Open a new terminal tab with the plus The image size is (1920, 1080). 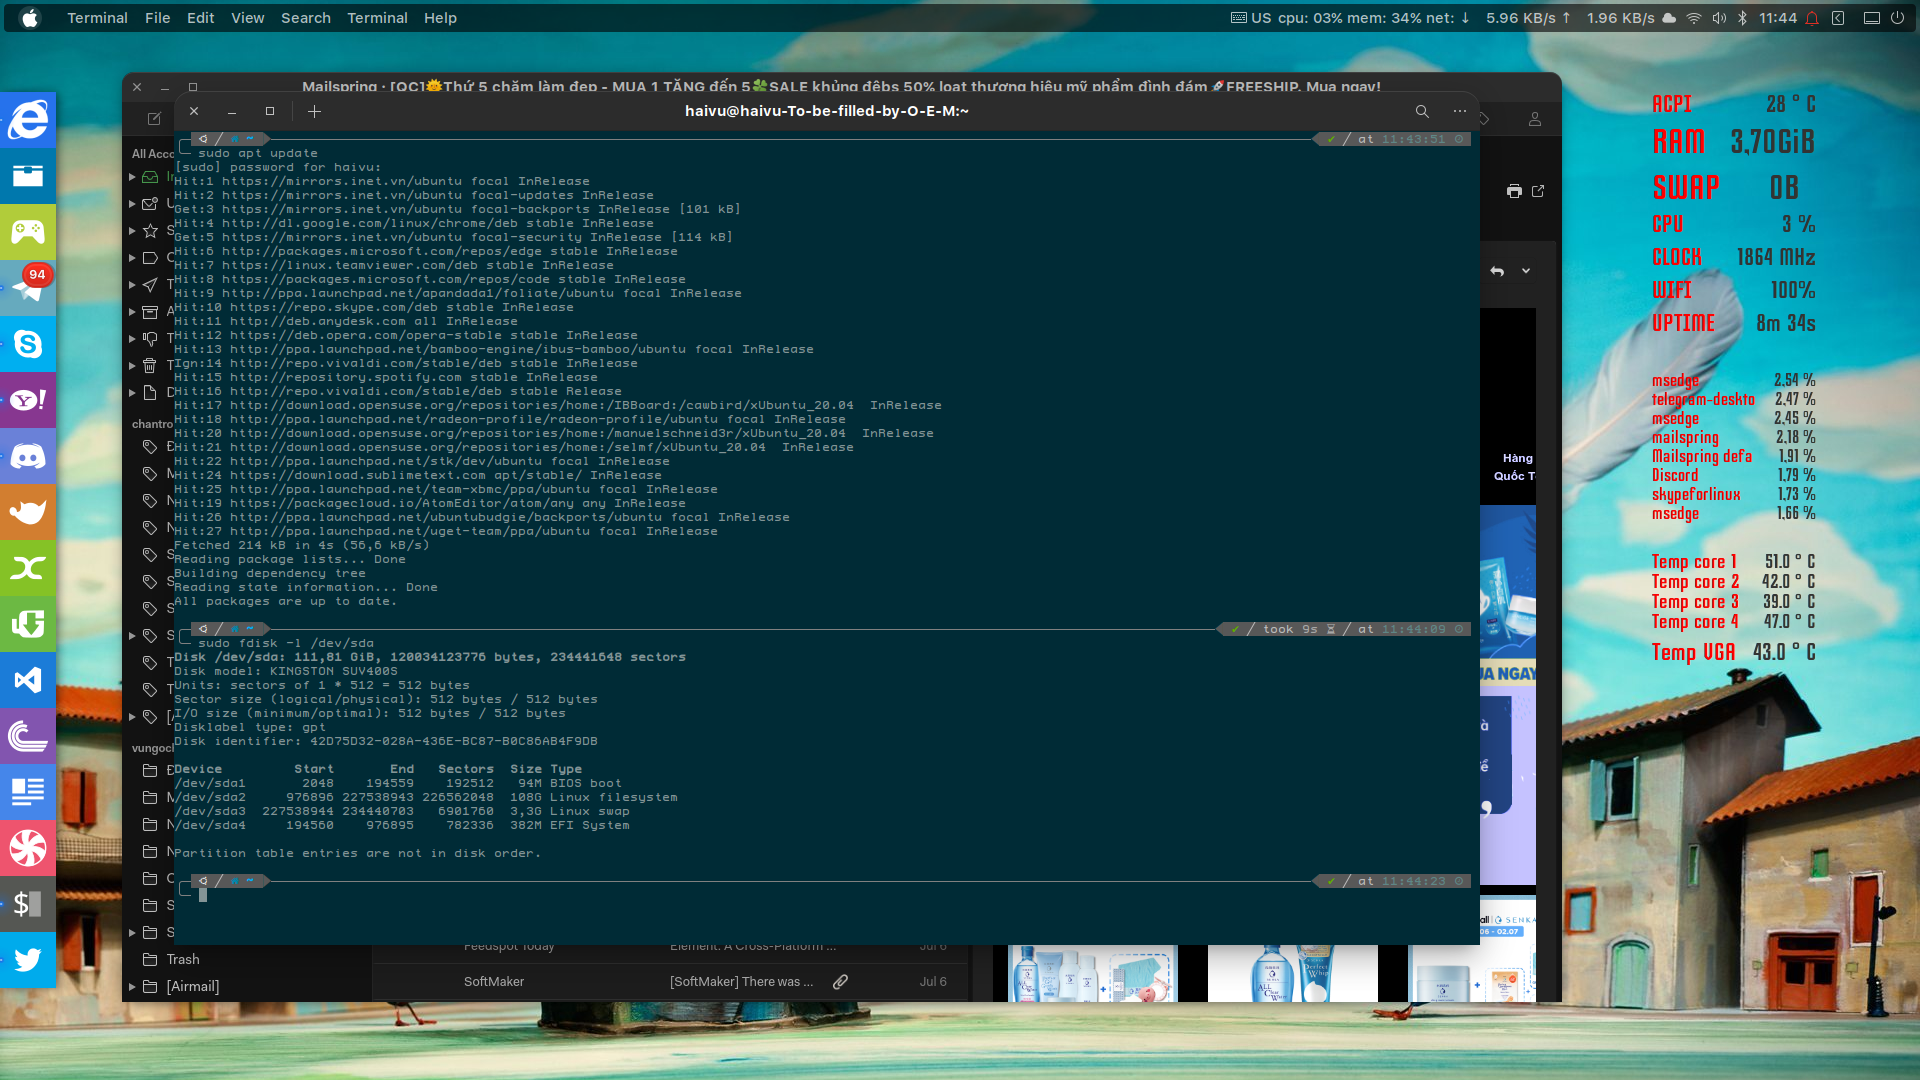[x=314, y=111]
